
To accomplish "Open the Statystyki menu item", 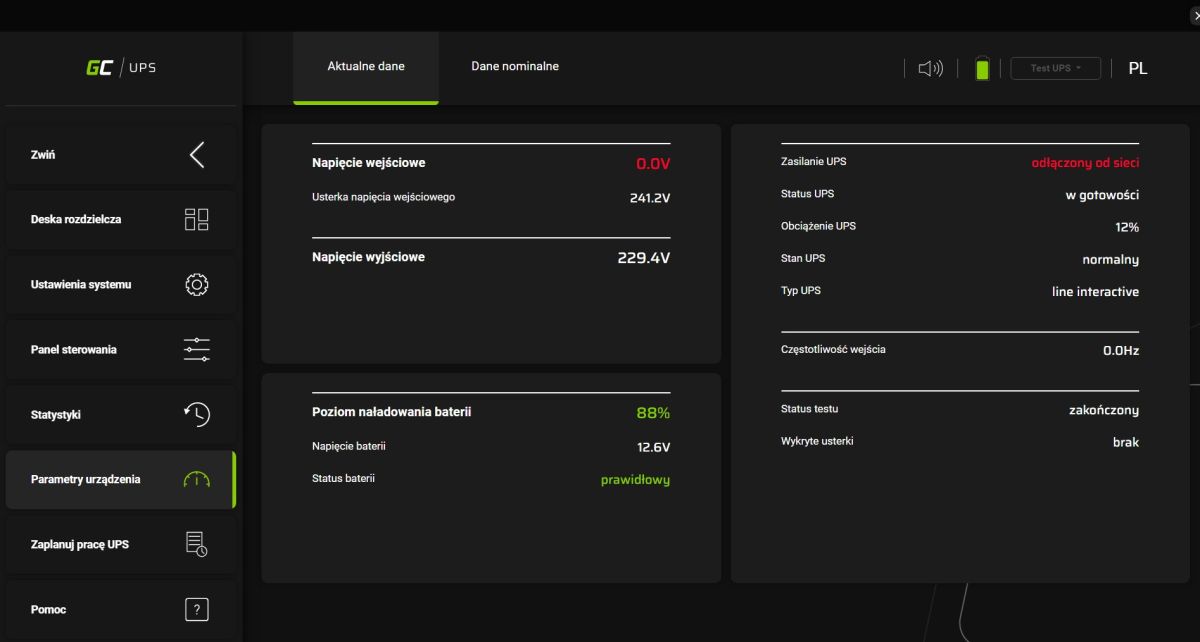I will 57,415.
